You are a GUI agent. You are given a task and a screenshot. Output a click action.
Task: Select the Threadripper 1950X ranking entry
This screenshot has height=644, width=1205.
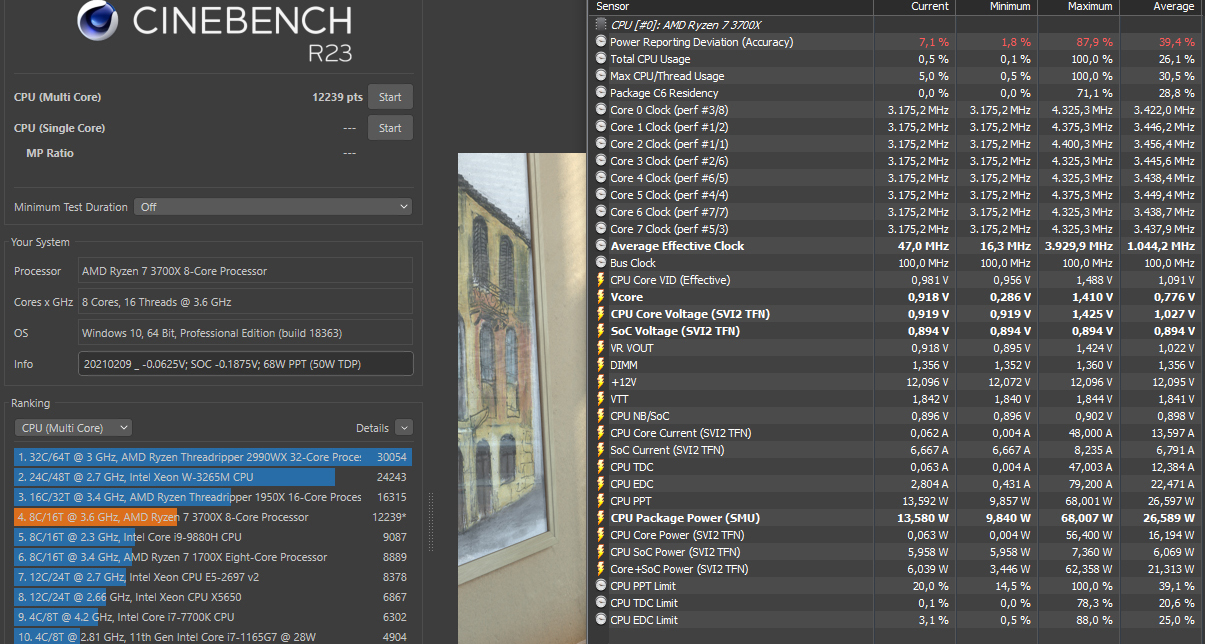213,497
